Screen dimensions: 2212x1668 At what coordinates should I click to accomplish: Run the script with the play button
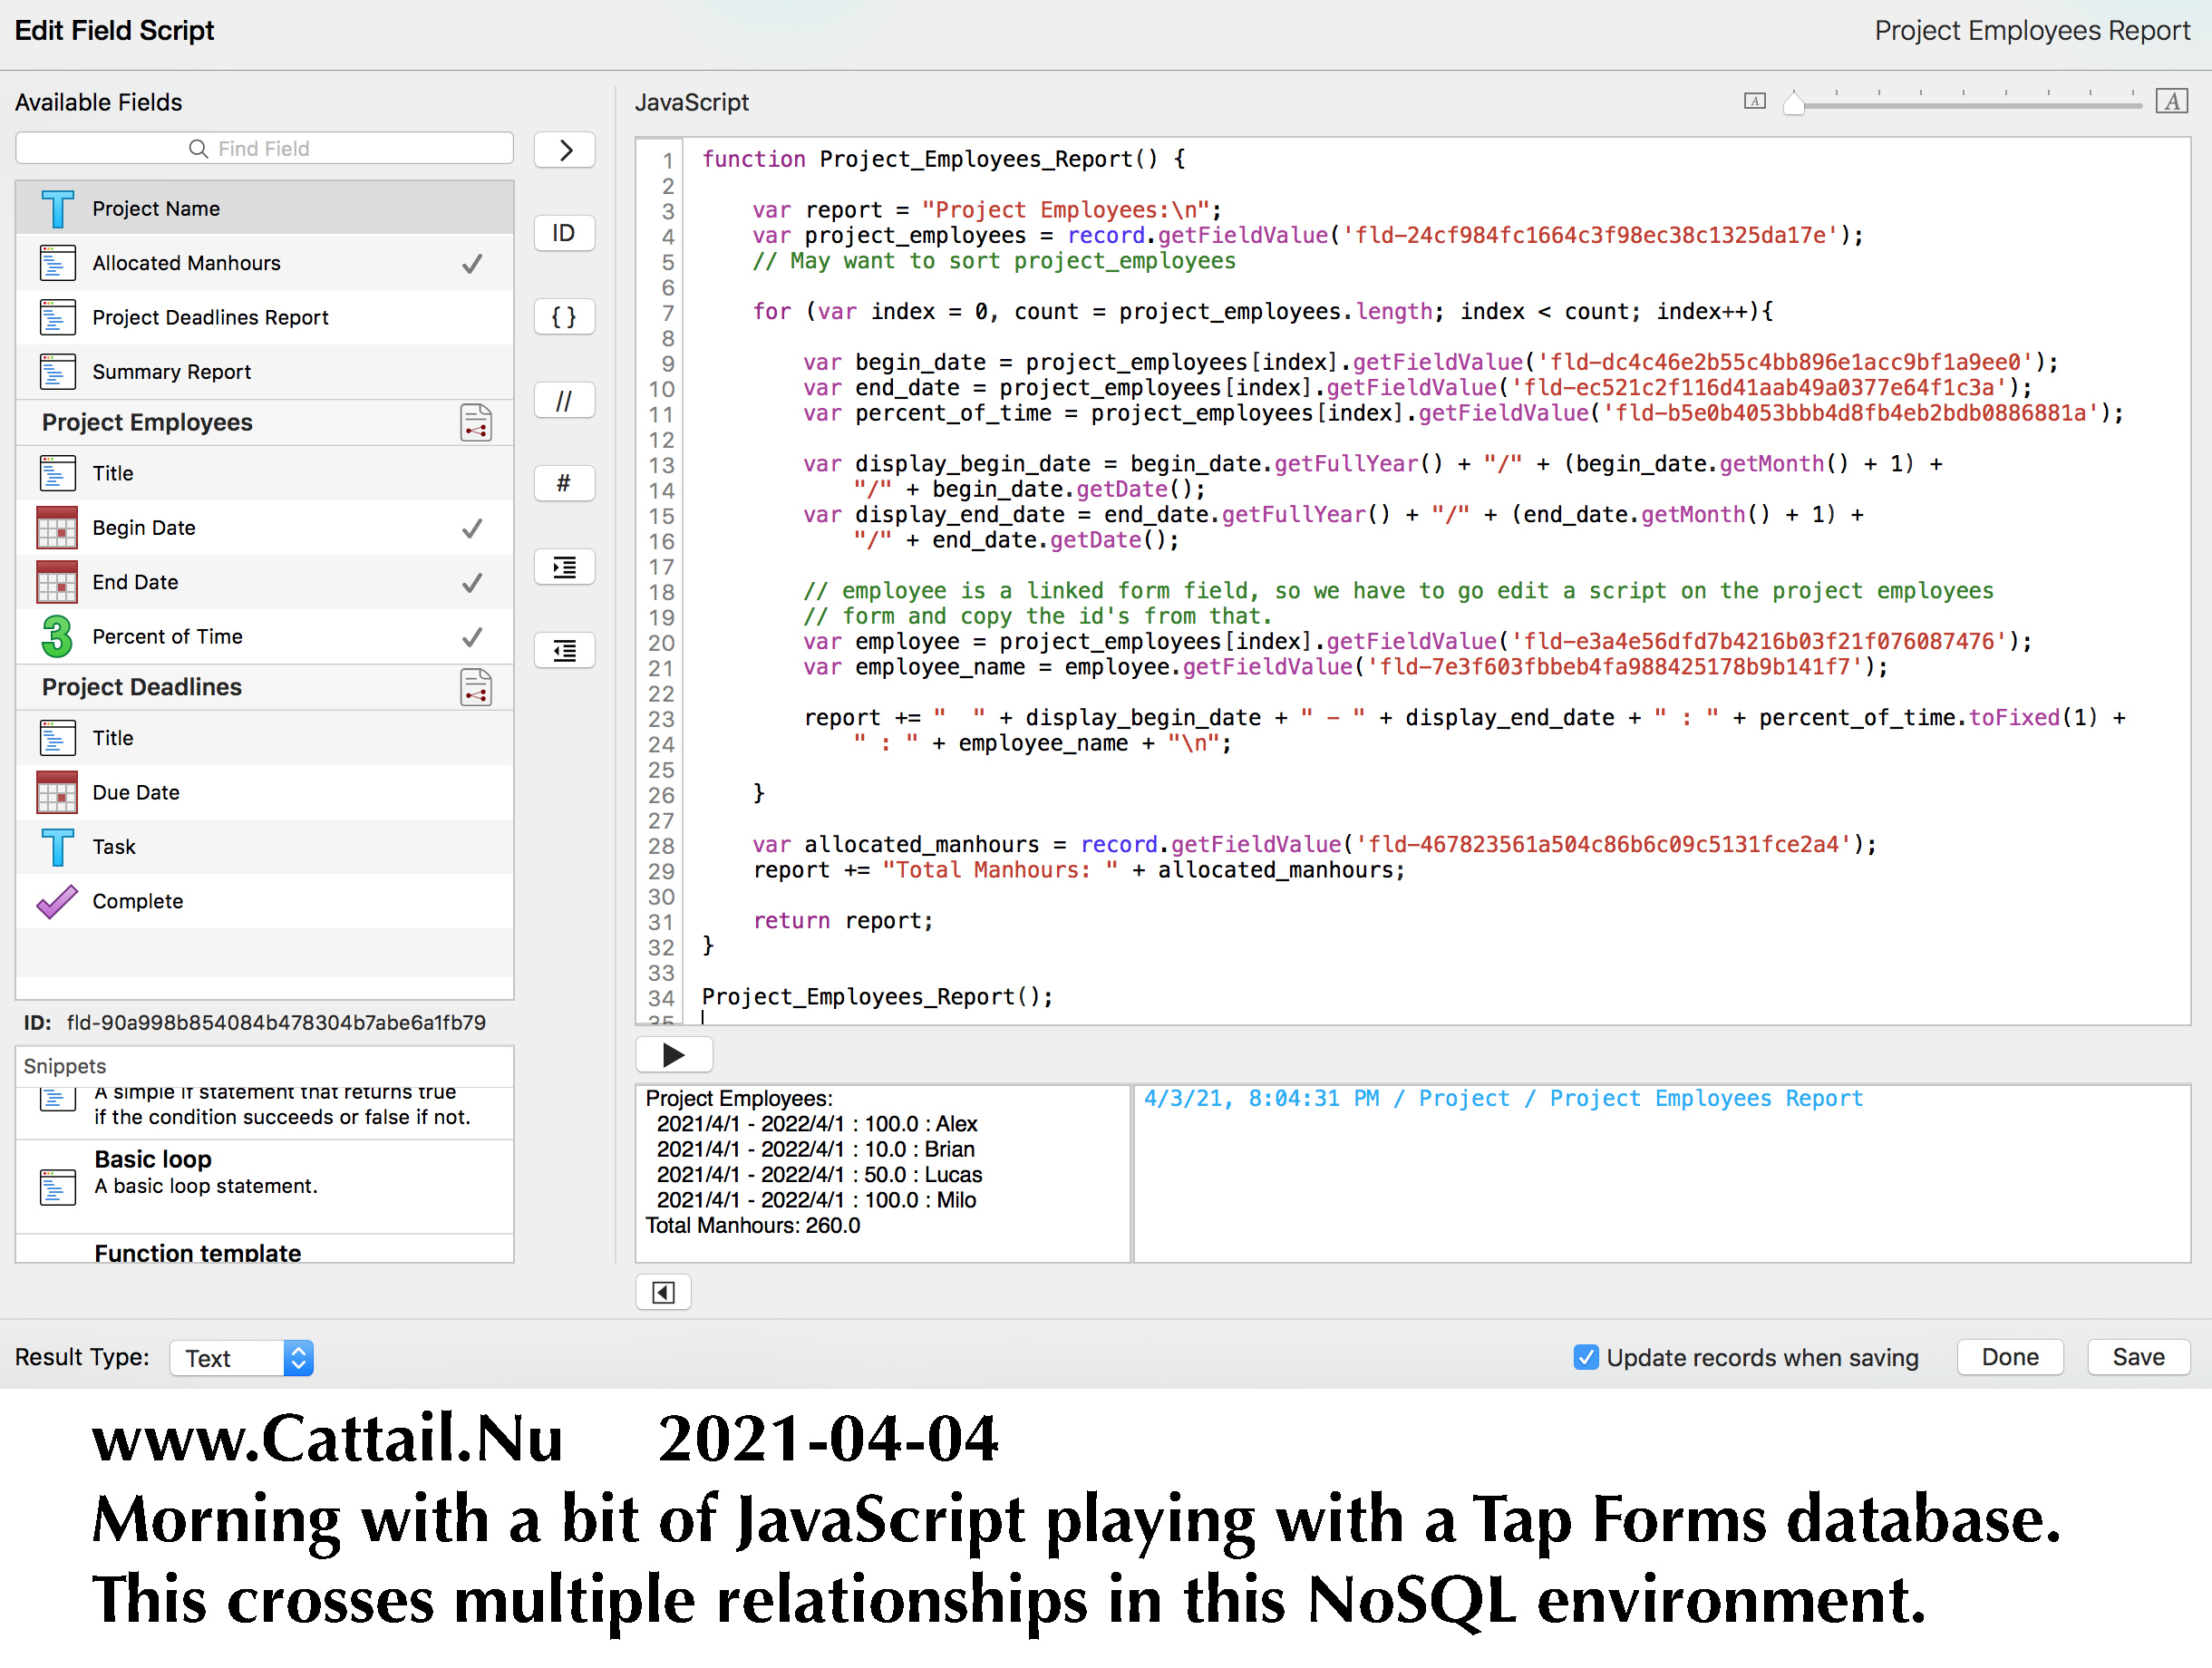(x=674, y=1055)
